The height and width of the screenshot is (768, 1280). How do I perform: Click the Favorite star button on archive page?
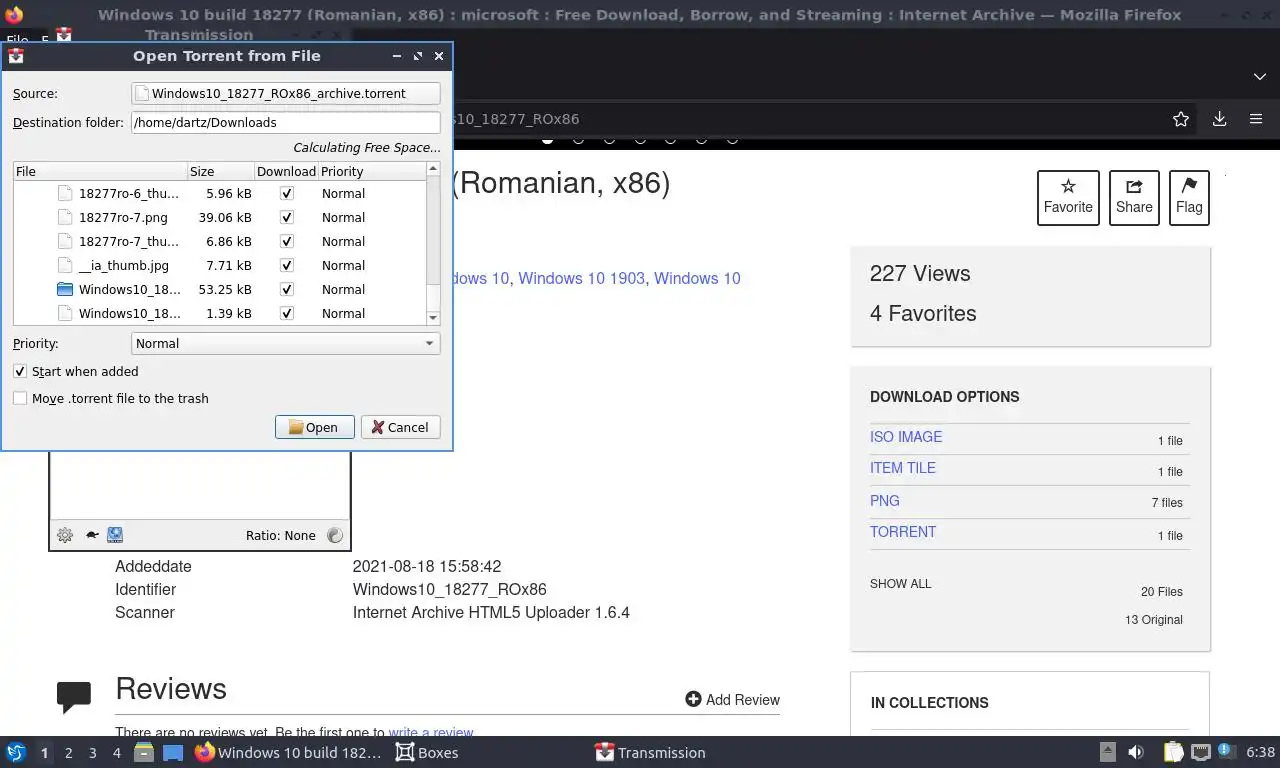[x=1068, y=197]
